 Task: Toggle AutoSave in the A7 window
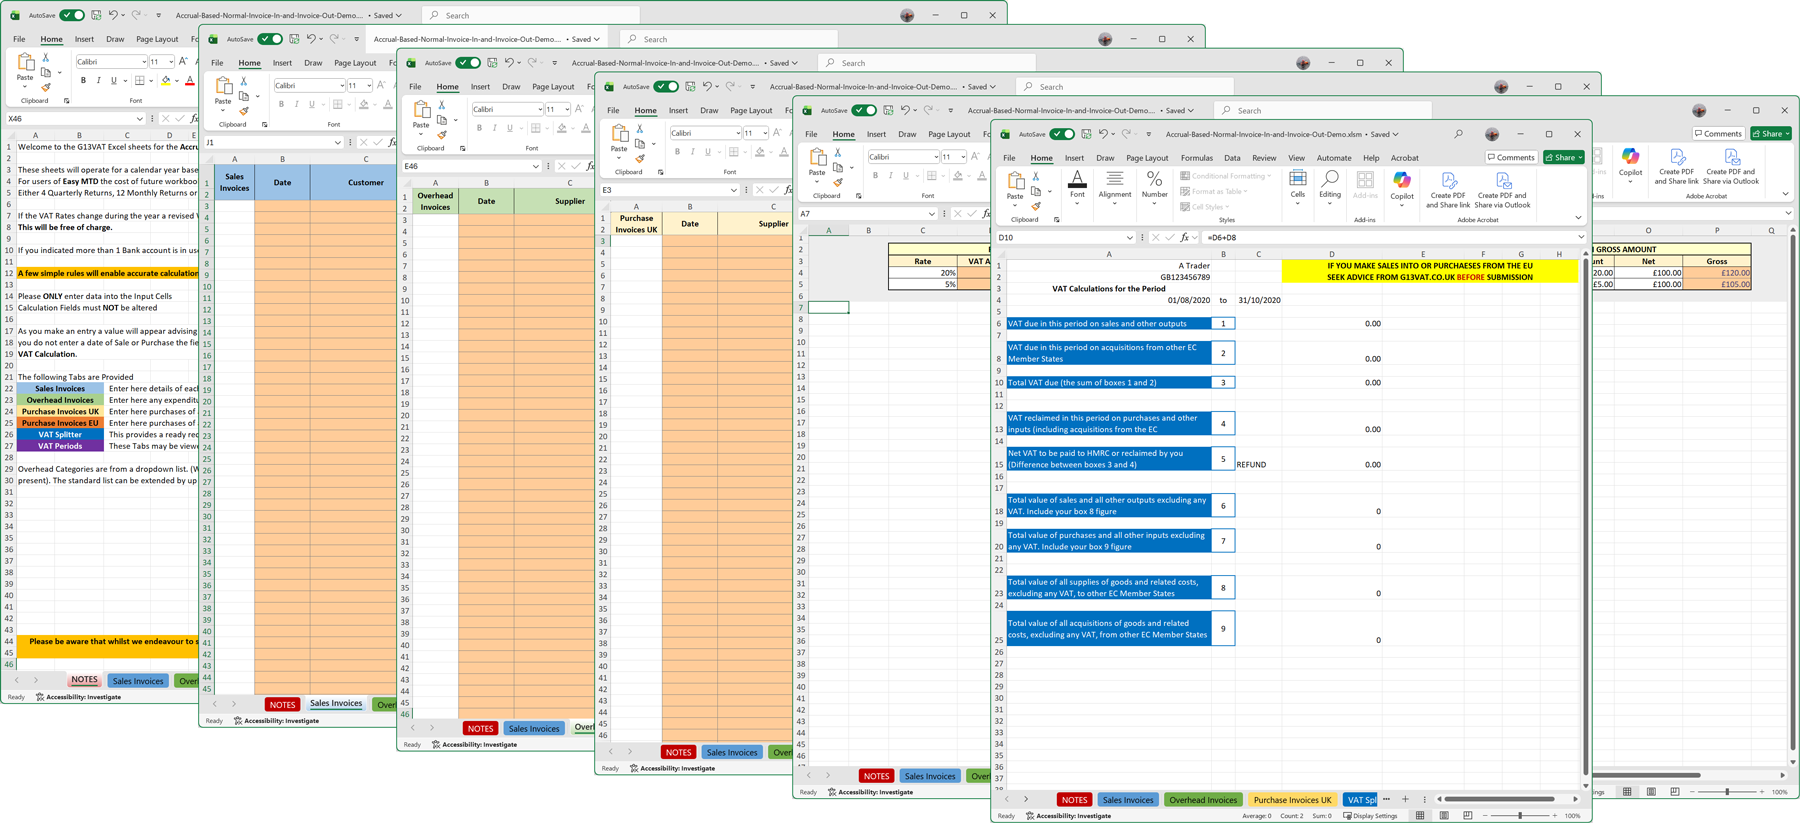864,110
